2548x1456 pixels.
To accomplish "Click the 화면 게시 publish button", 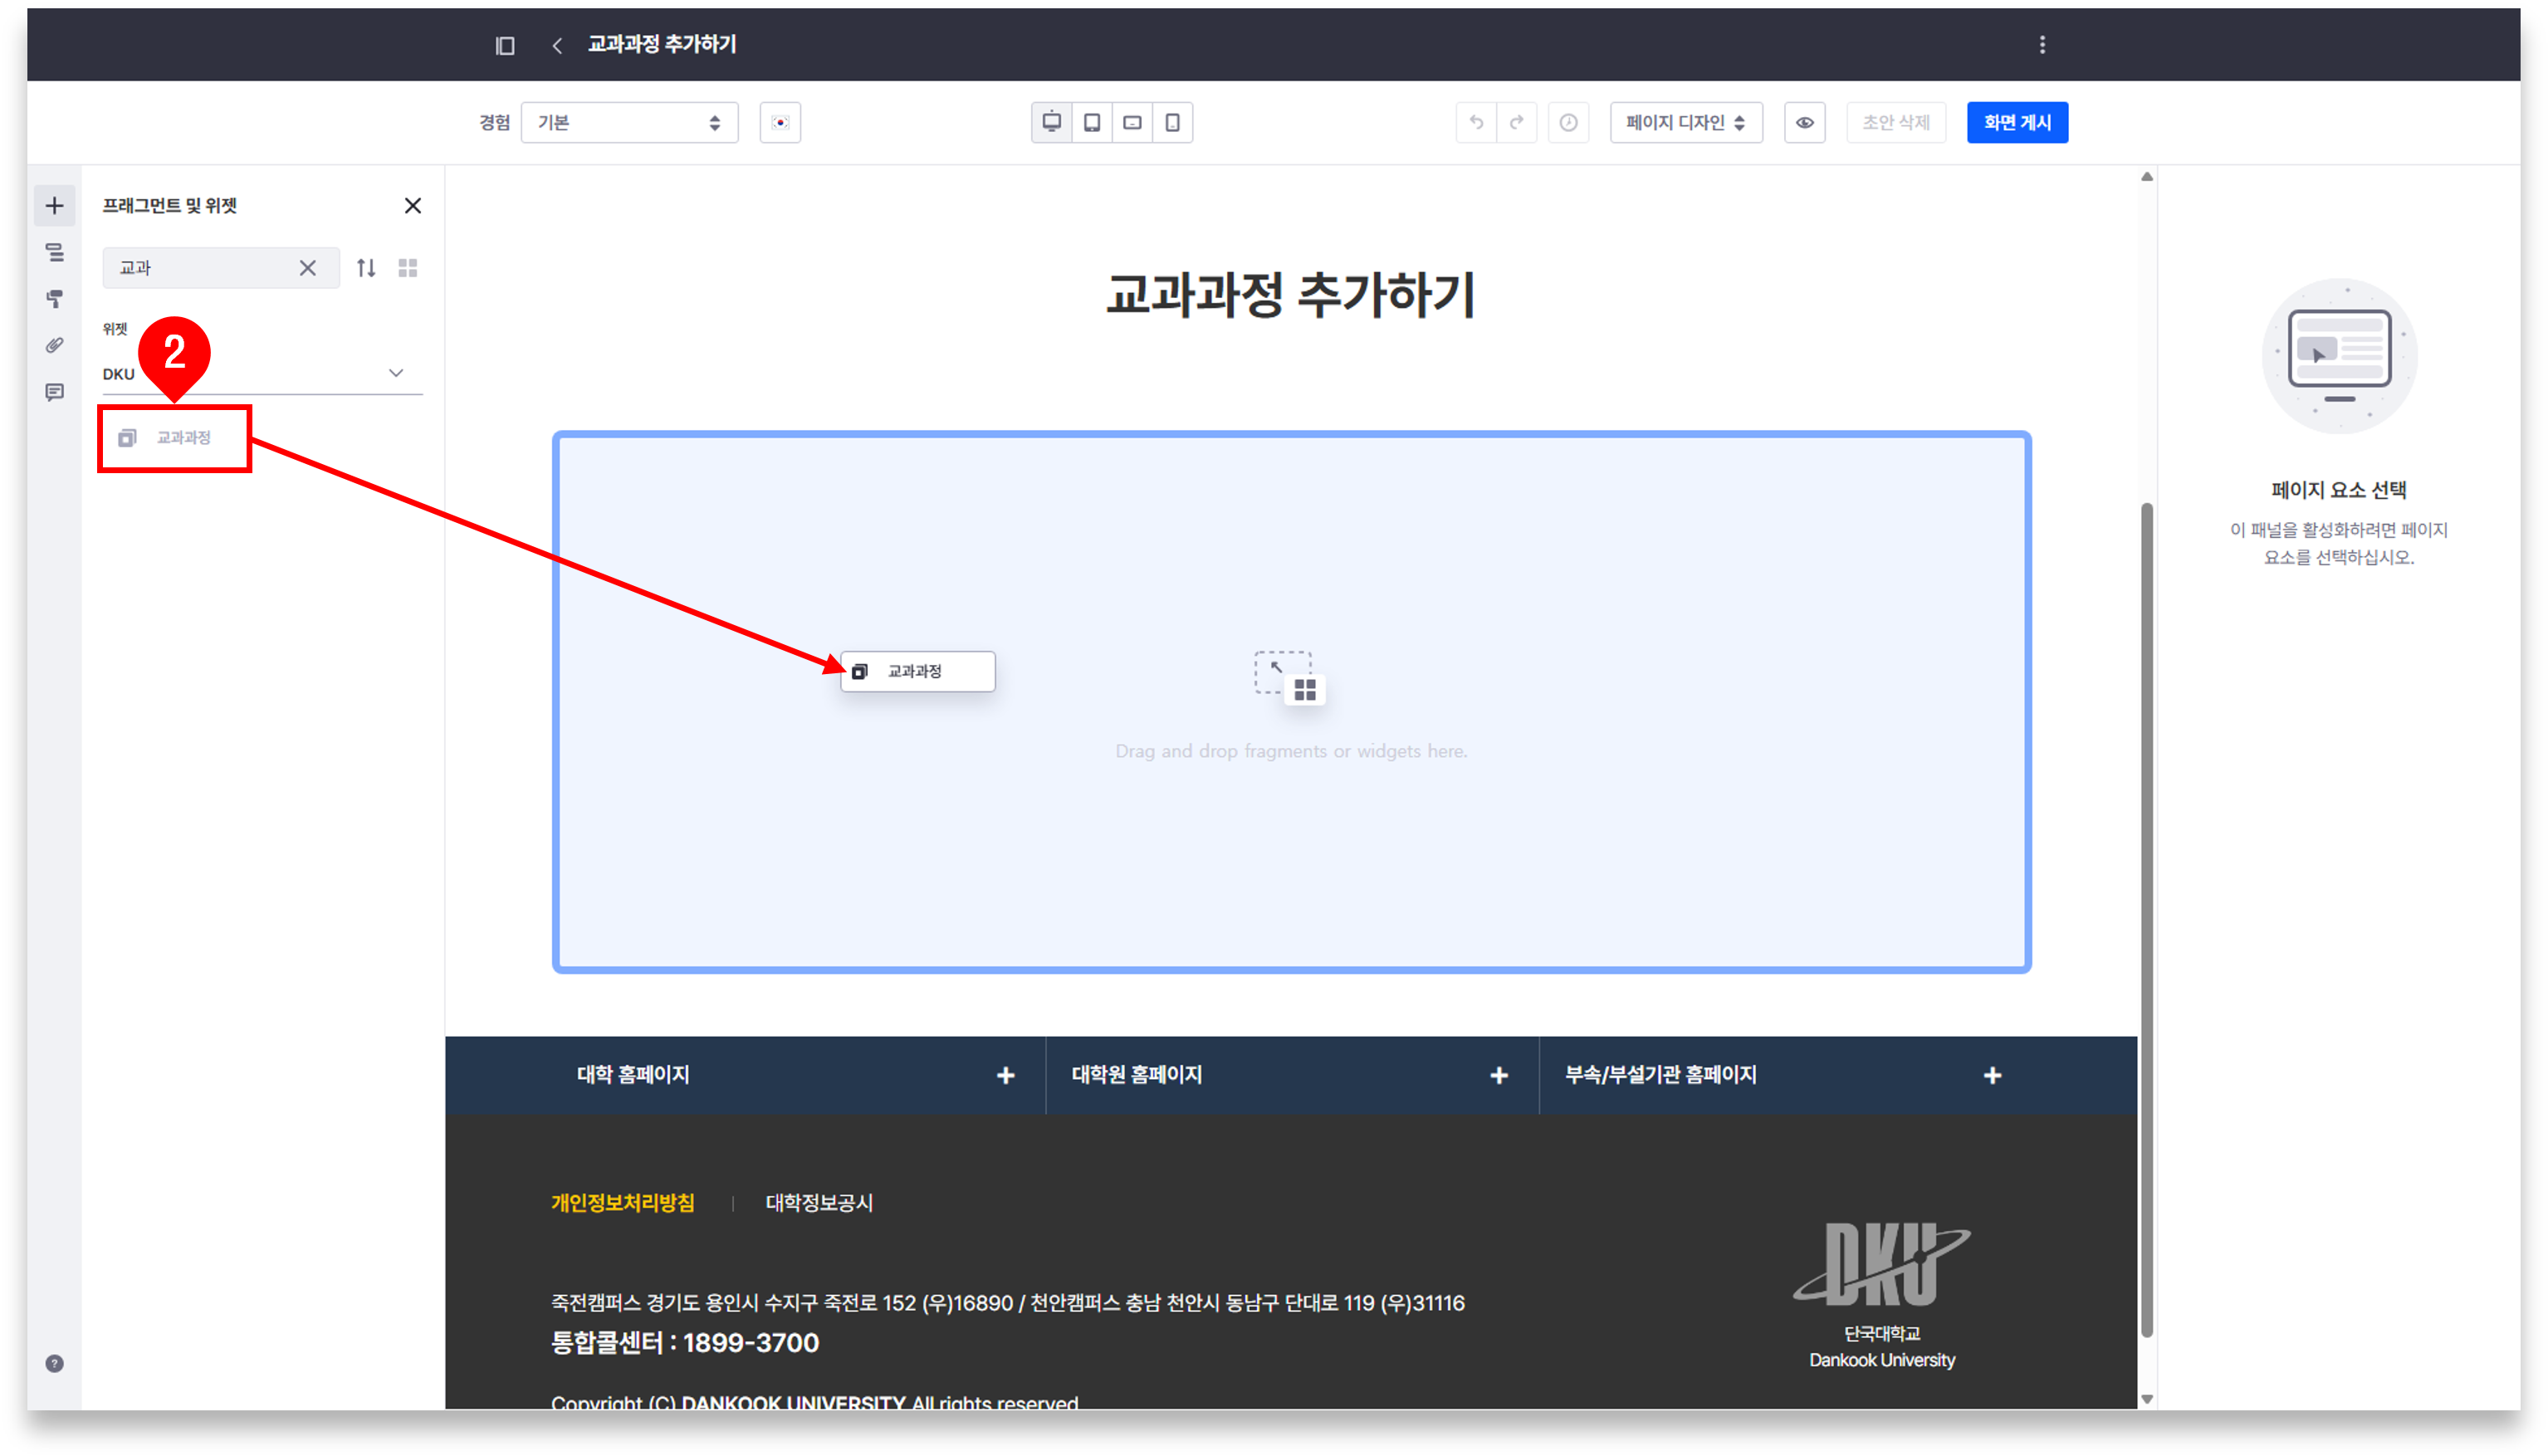I will pyautogui.click(x=2016, y=122).
